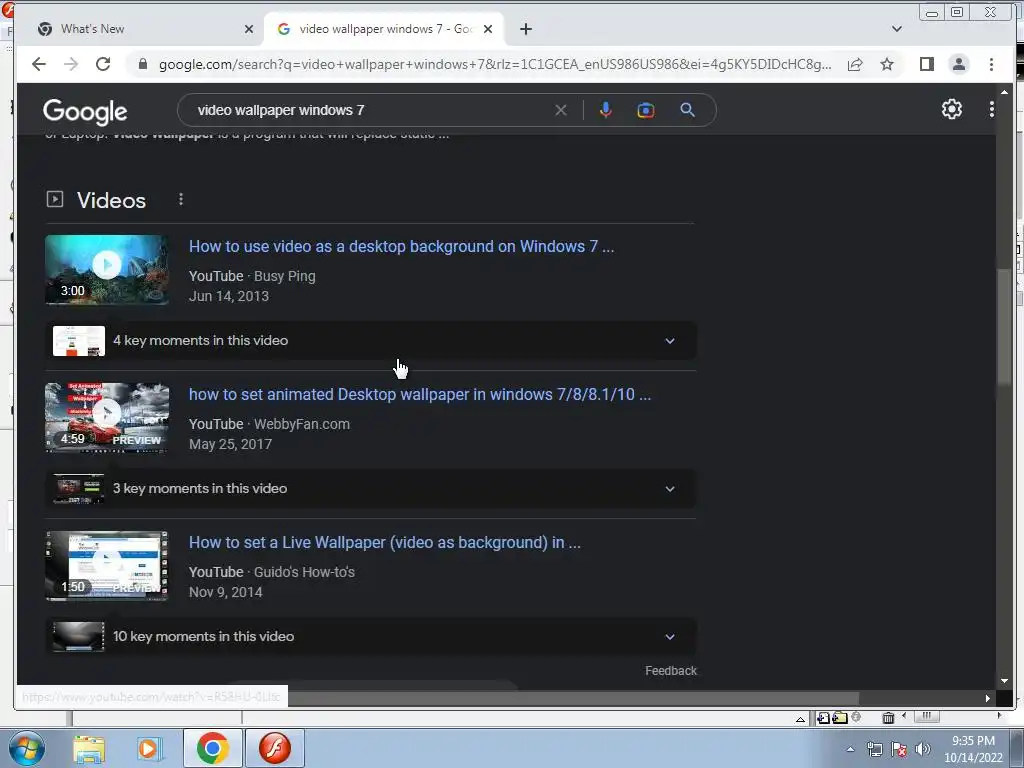The image size is (1024, 768).
Task: Click the Google search input field
Action: (x=372, y=110)
